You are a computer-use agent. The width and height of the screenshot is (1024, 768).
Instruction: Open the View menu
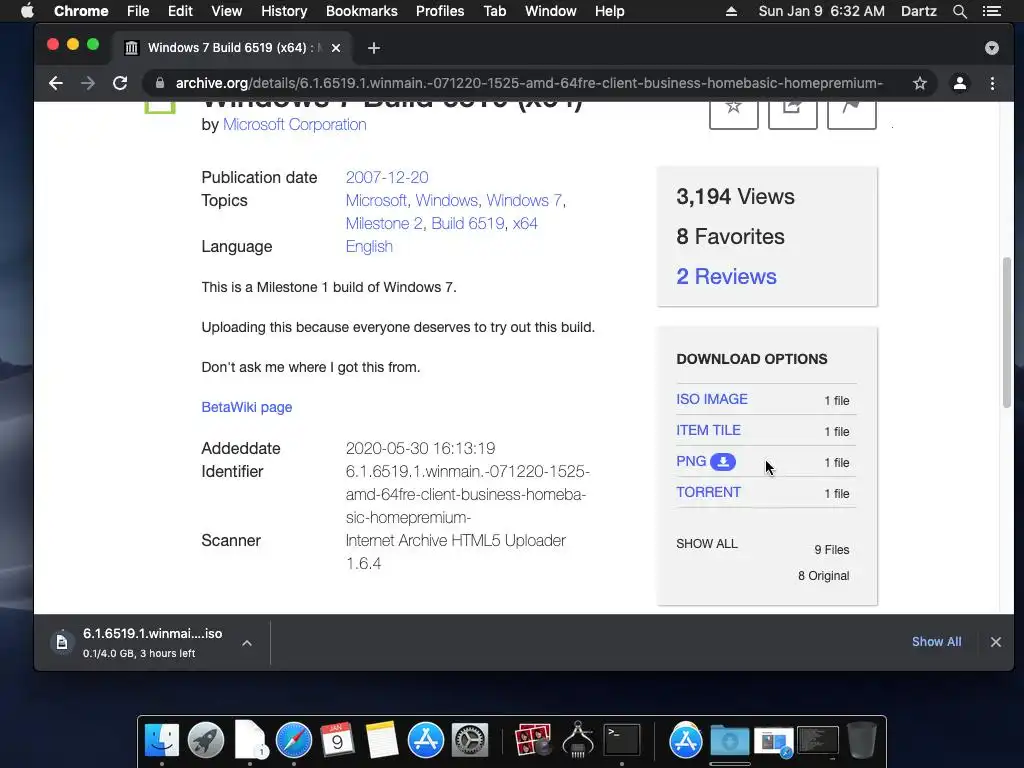[227, 11]
